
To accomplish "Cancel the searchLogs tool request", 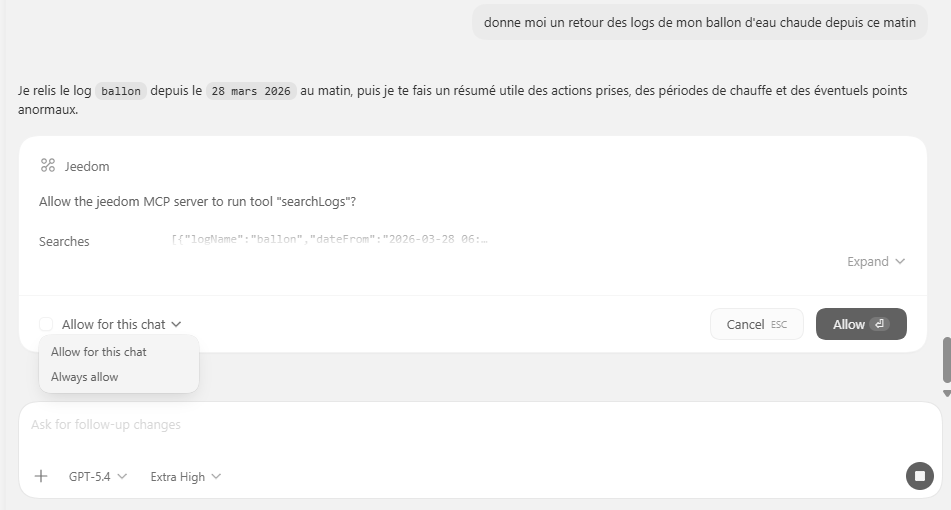I will [x=756, y=324].
